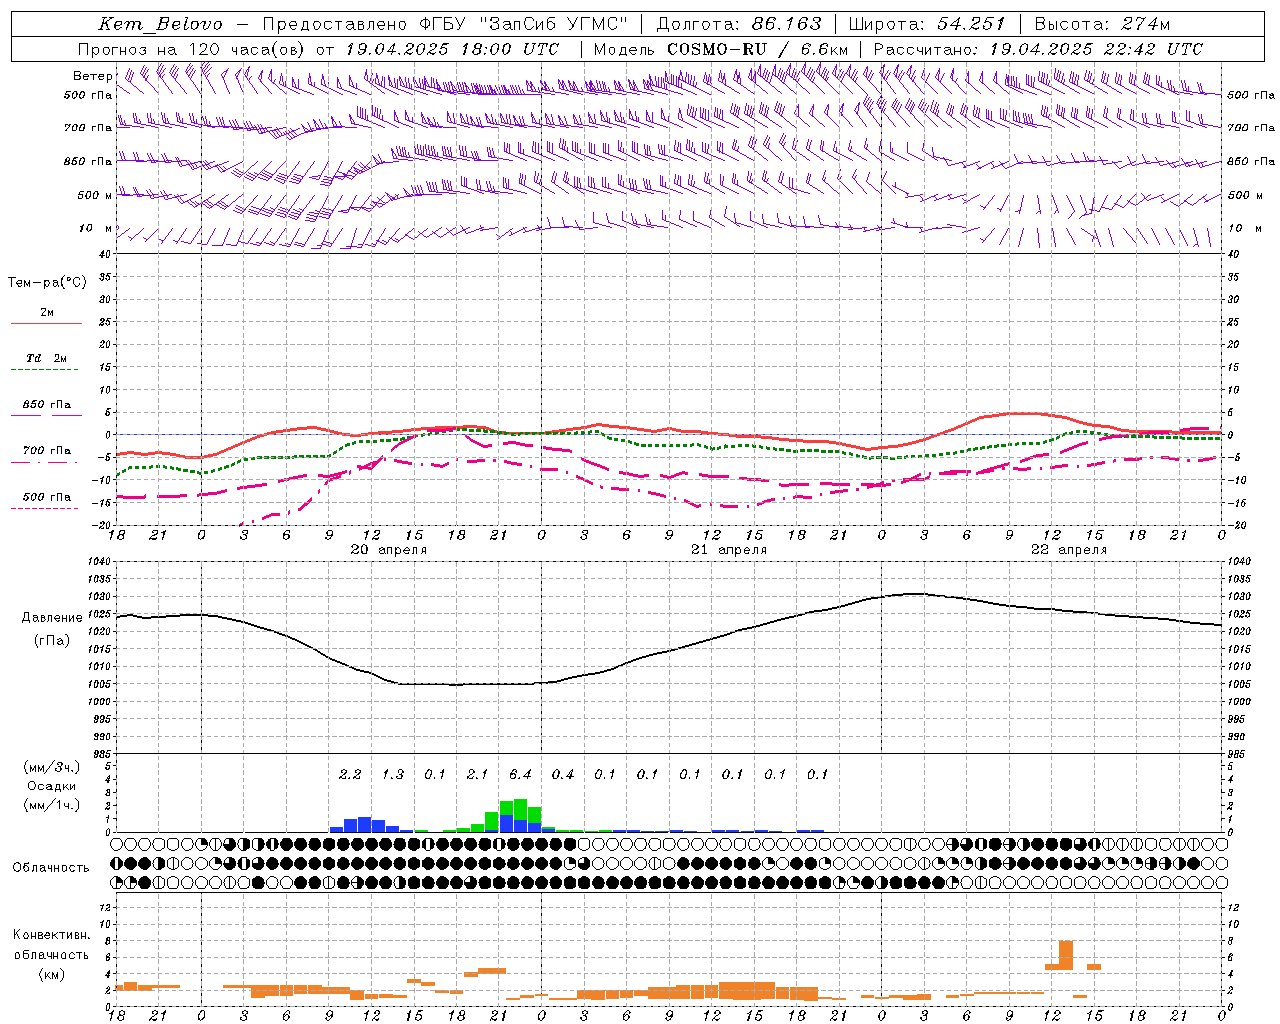Screen dimensions: 1280x1024
Task: Click the 'Прогноз на 120 часа(ов)' forecast text
Action: [x=192, y=49]
